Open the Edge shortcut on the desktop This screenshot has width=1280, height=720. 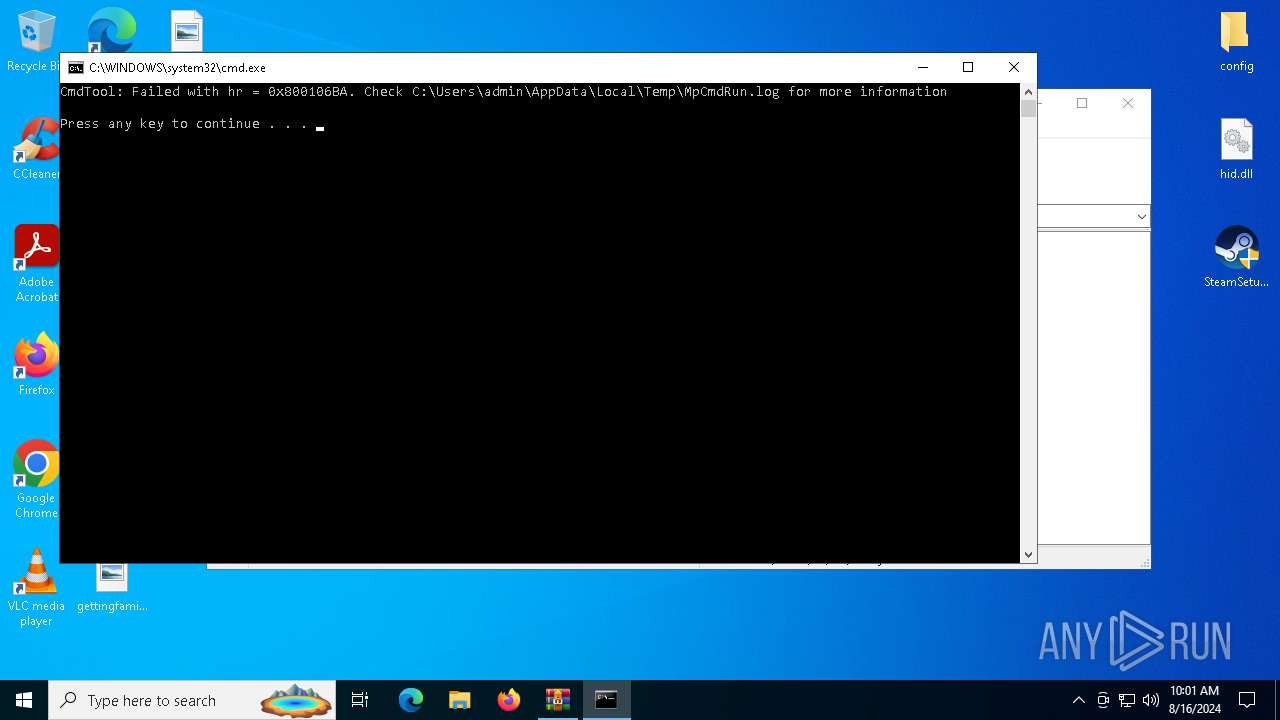[x=111, y=30]
